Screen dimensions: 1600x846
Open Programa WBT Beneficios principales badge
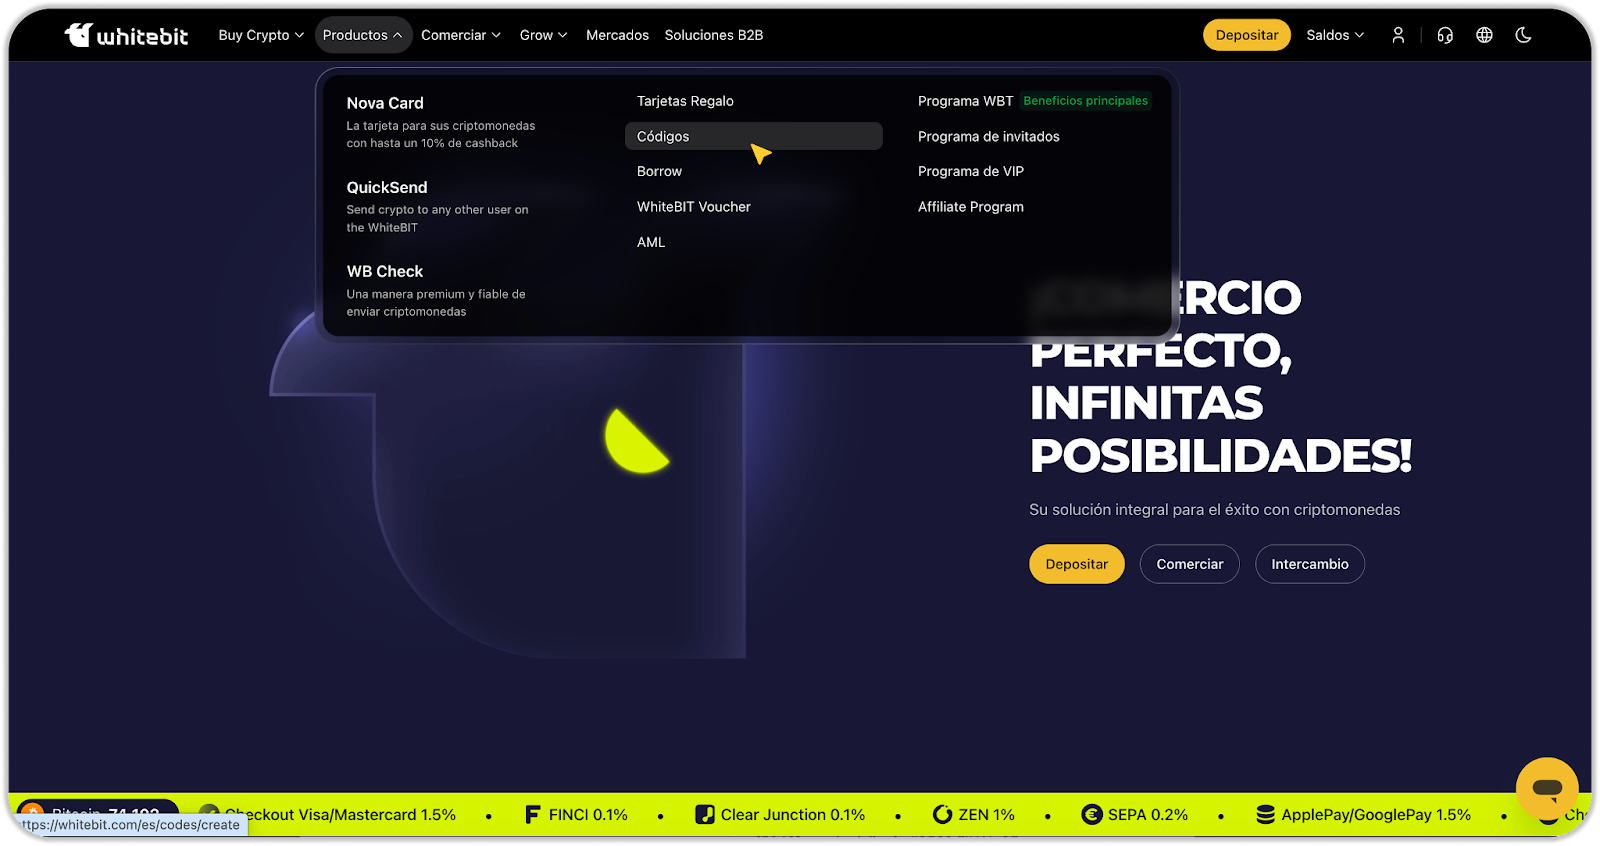(x=1085, y=101)
